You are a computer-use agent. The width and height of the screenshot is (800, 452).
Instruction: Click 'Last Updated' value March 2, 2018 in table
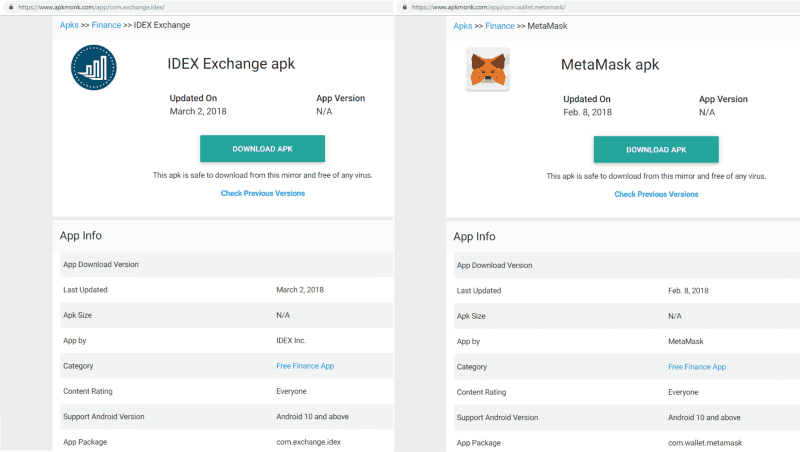tap(300, 290)
